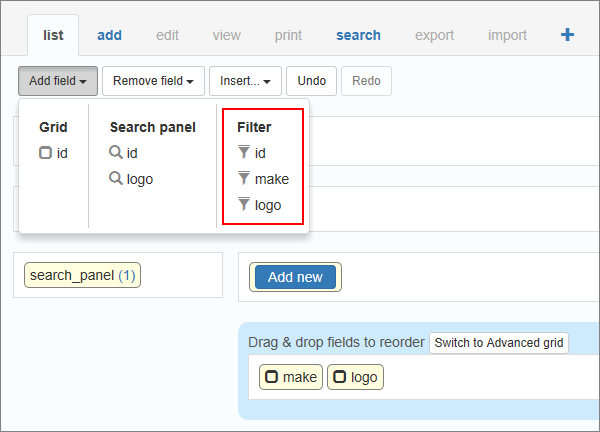Open the Remove field dropdown
Viewport: 600px width, 432px height.
tap(153, 81)
